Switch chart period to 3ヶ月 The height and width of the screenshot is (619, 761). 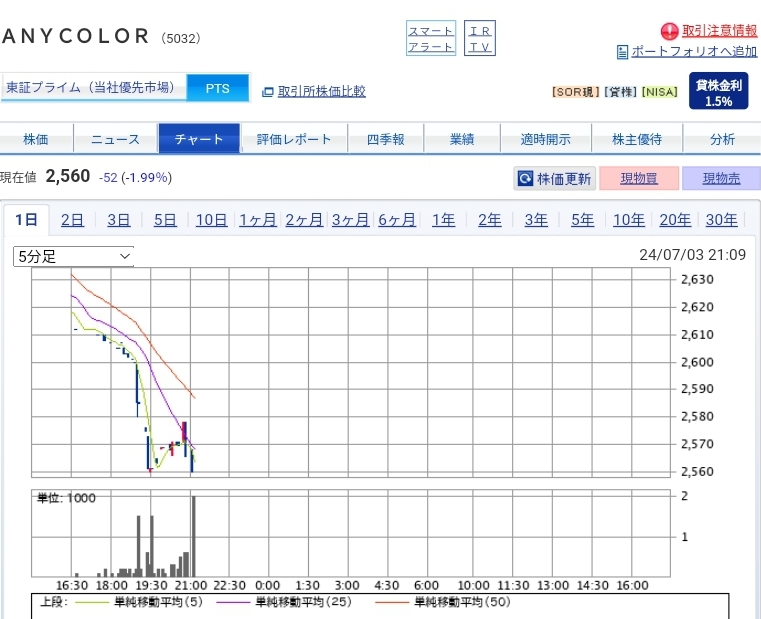pyautogui.click(x=350, y=220)
